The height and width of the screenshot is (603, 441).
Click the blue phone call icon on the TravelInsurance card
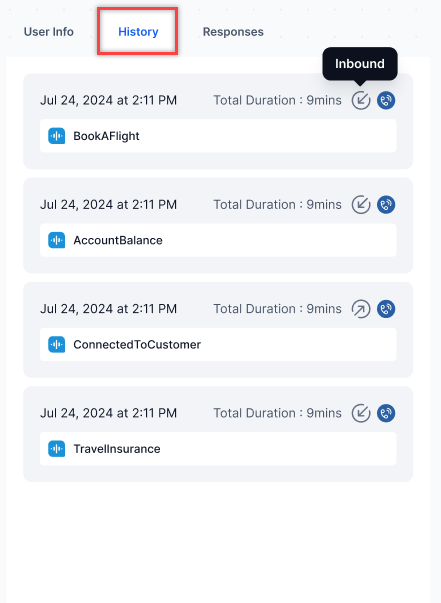tap(386, 413)
